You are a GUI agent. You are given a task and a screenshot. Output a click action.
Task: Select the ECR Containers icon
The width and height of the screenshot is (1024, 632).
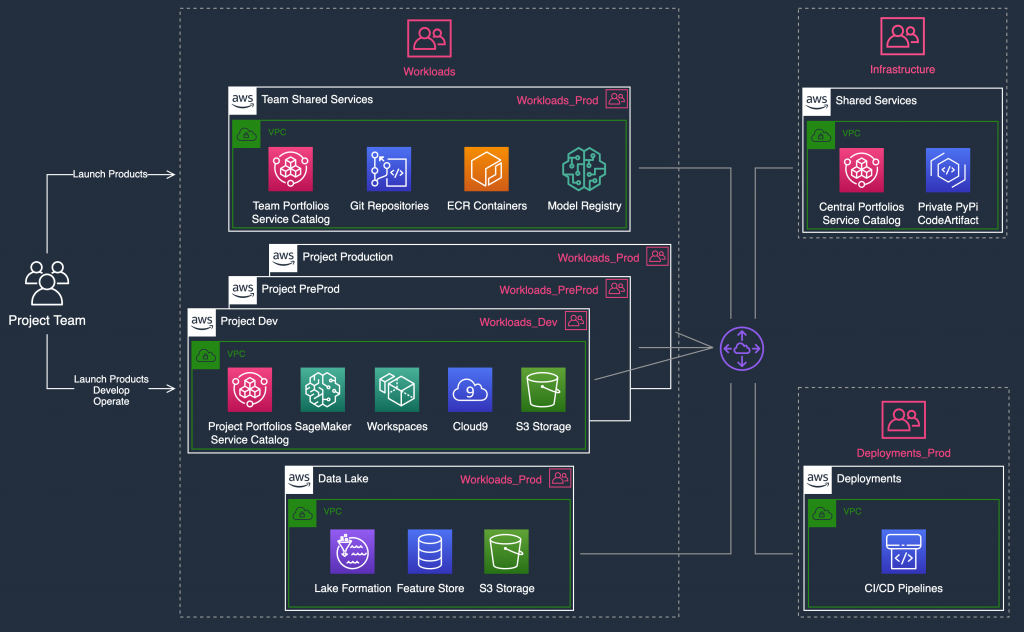click(486, 168)
